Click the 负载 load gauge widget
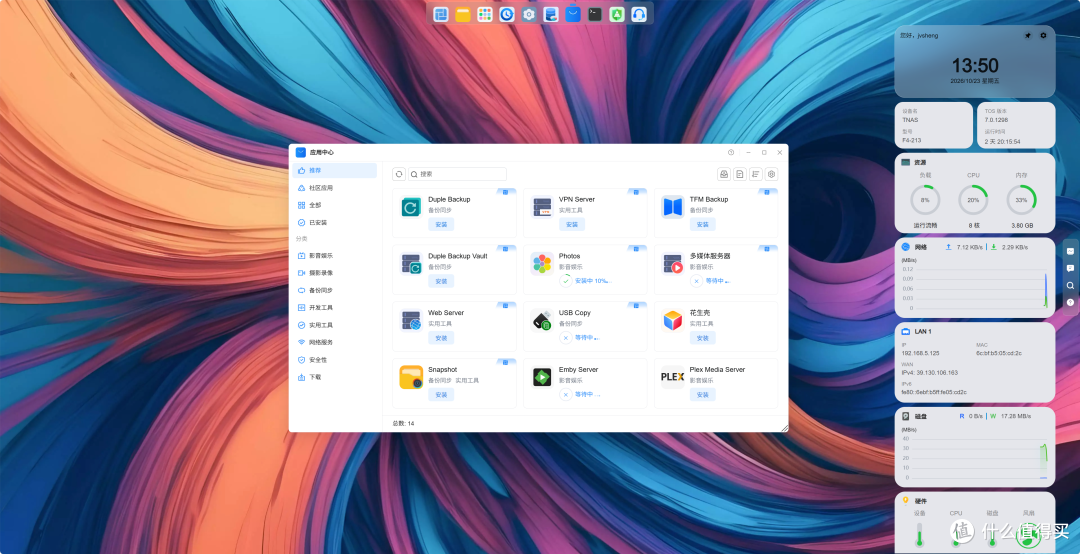Screen dimensions: 1080x554 tap(925, 200)
